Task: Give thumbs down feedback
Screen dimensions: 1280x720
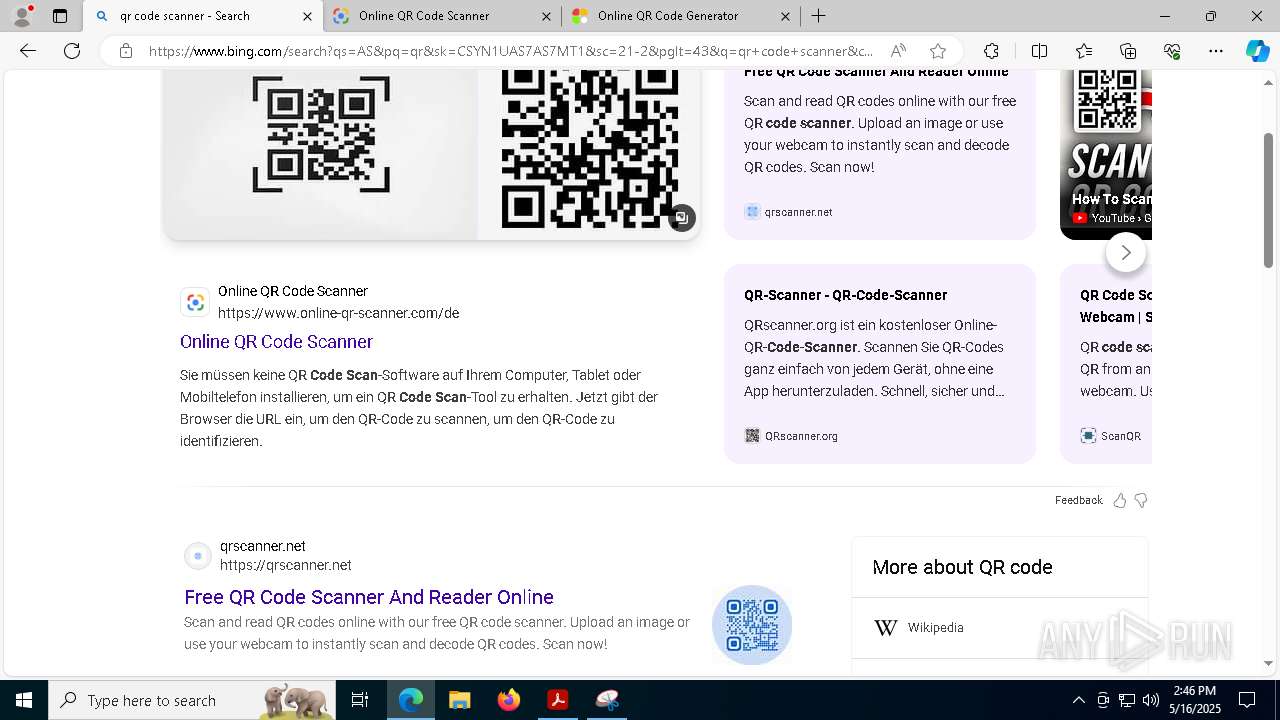Action: [1141, 500]
